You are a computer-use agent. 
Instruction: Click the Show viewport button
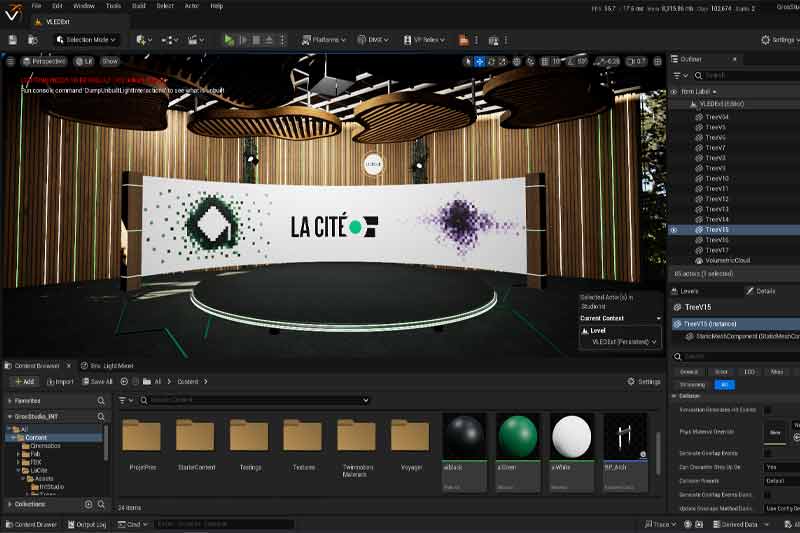click(x=110, y=61)
